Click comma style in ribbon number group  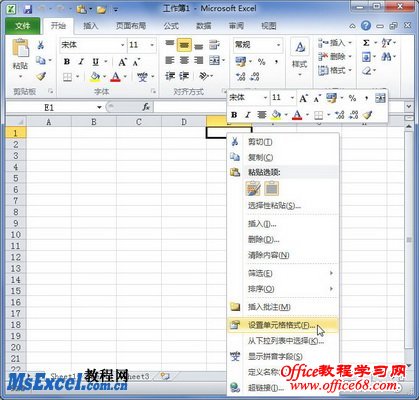click(276, 62)
